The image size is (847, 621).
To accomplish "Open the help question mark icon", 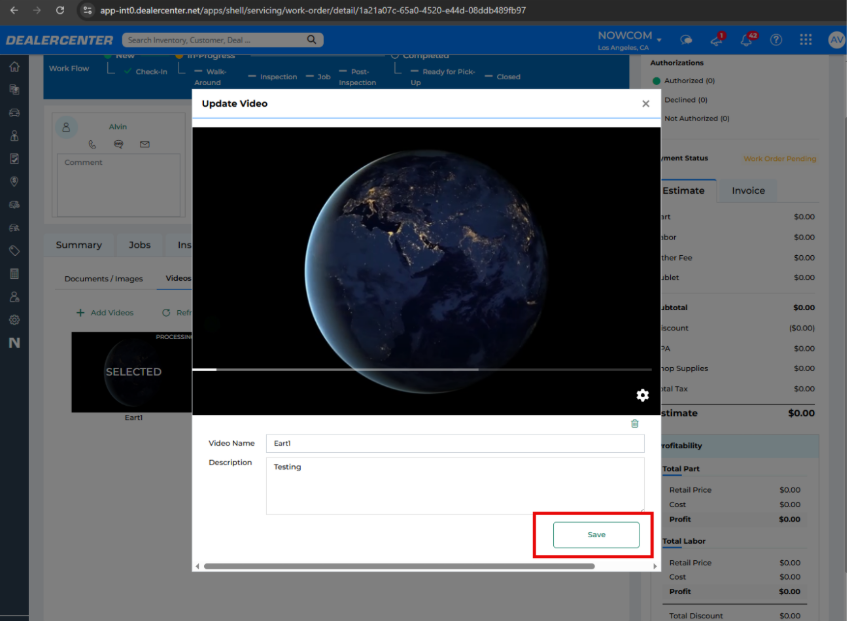I will coord(776,40).
